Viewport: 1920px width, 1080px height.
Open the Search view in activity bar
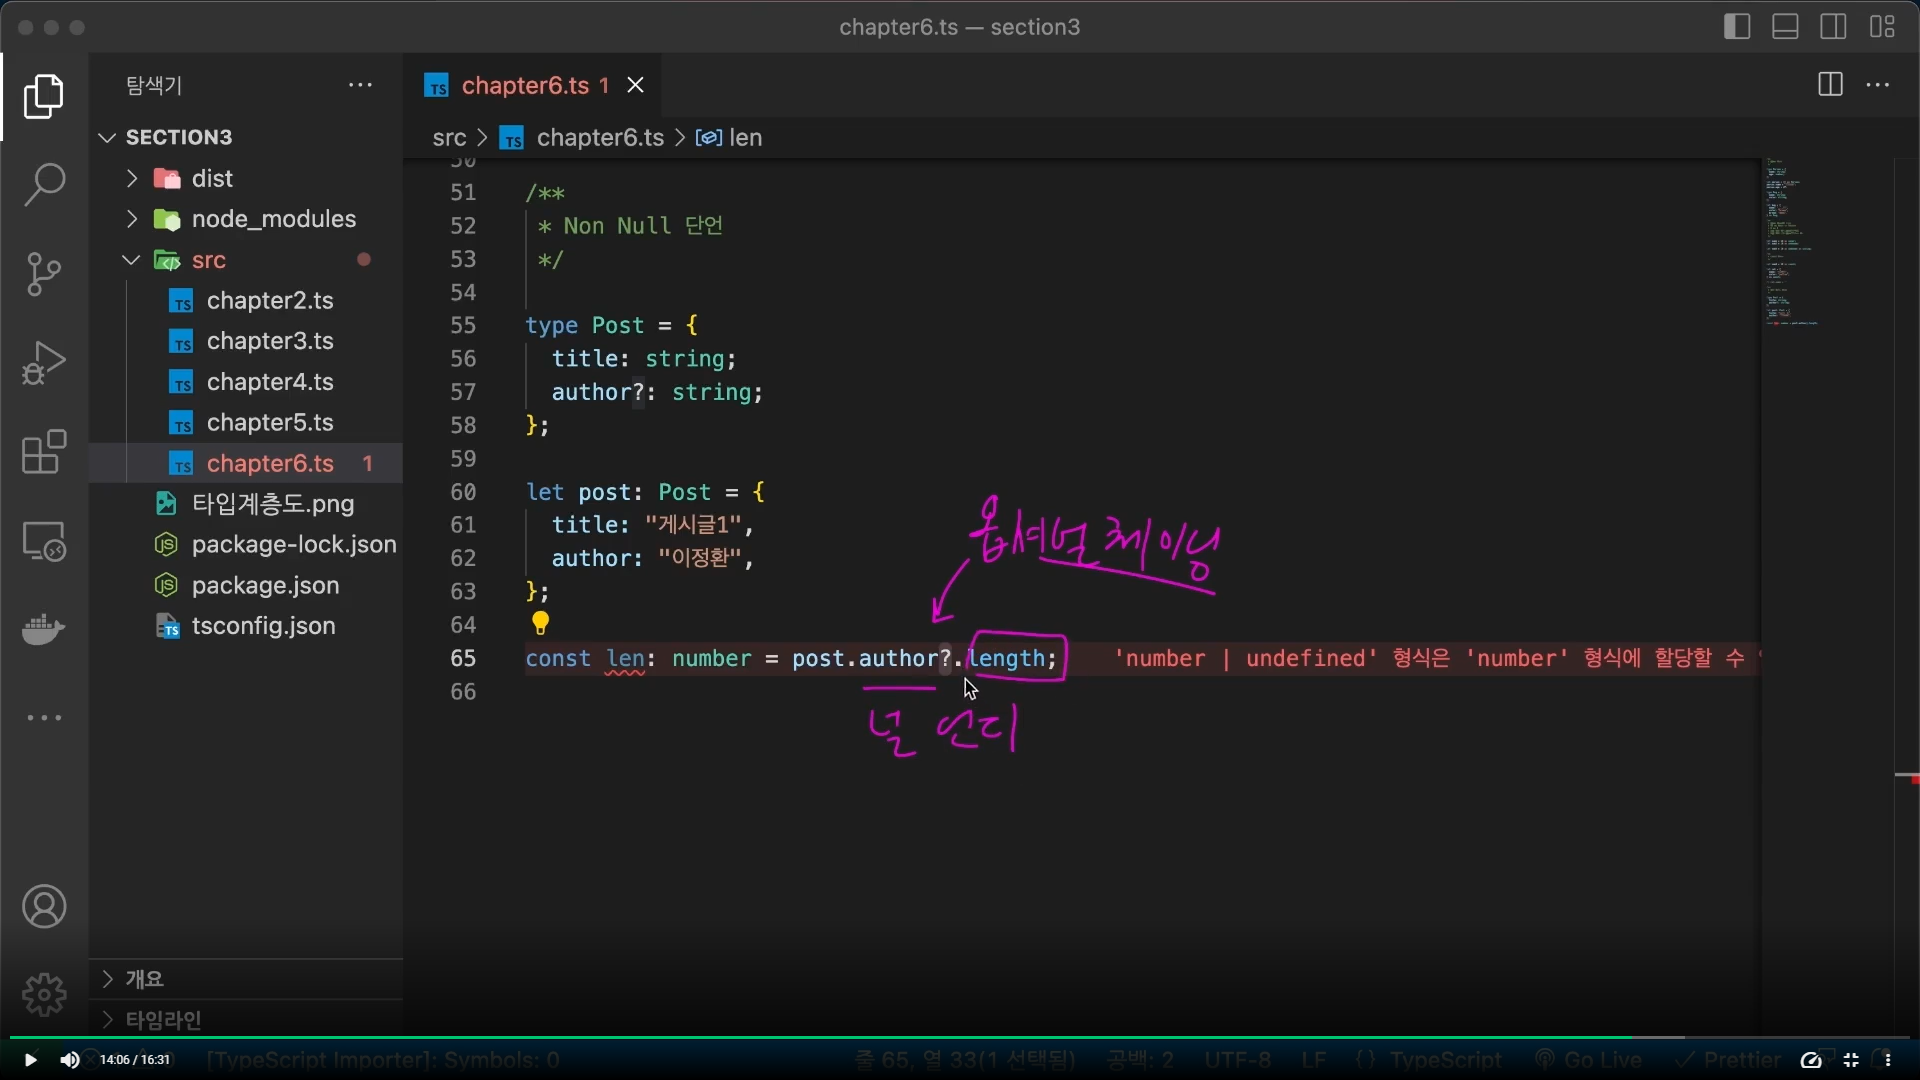coord(44,185)
